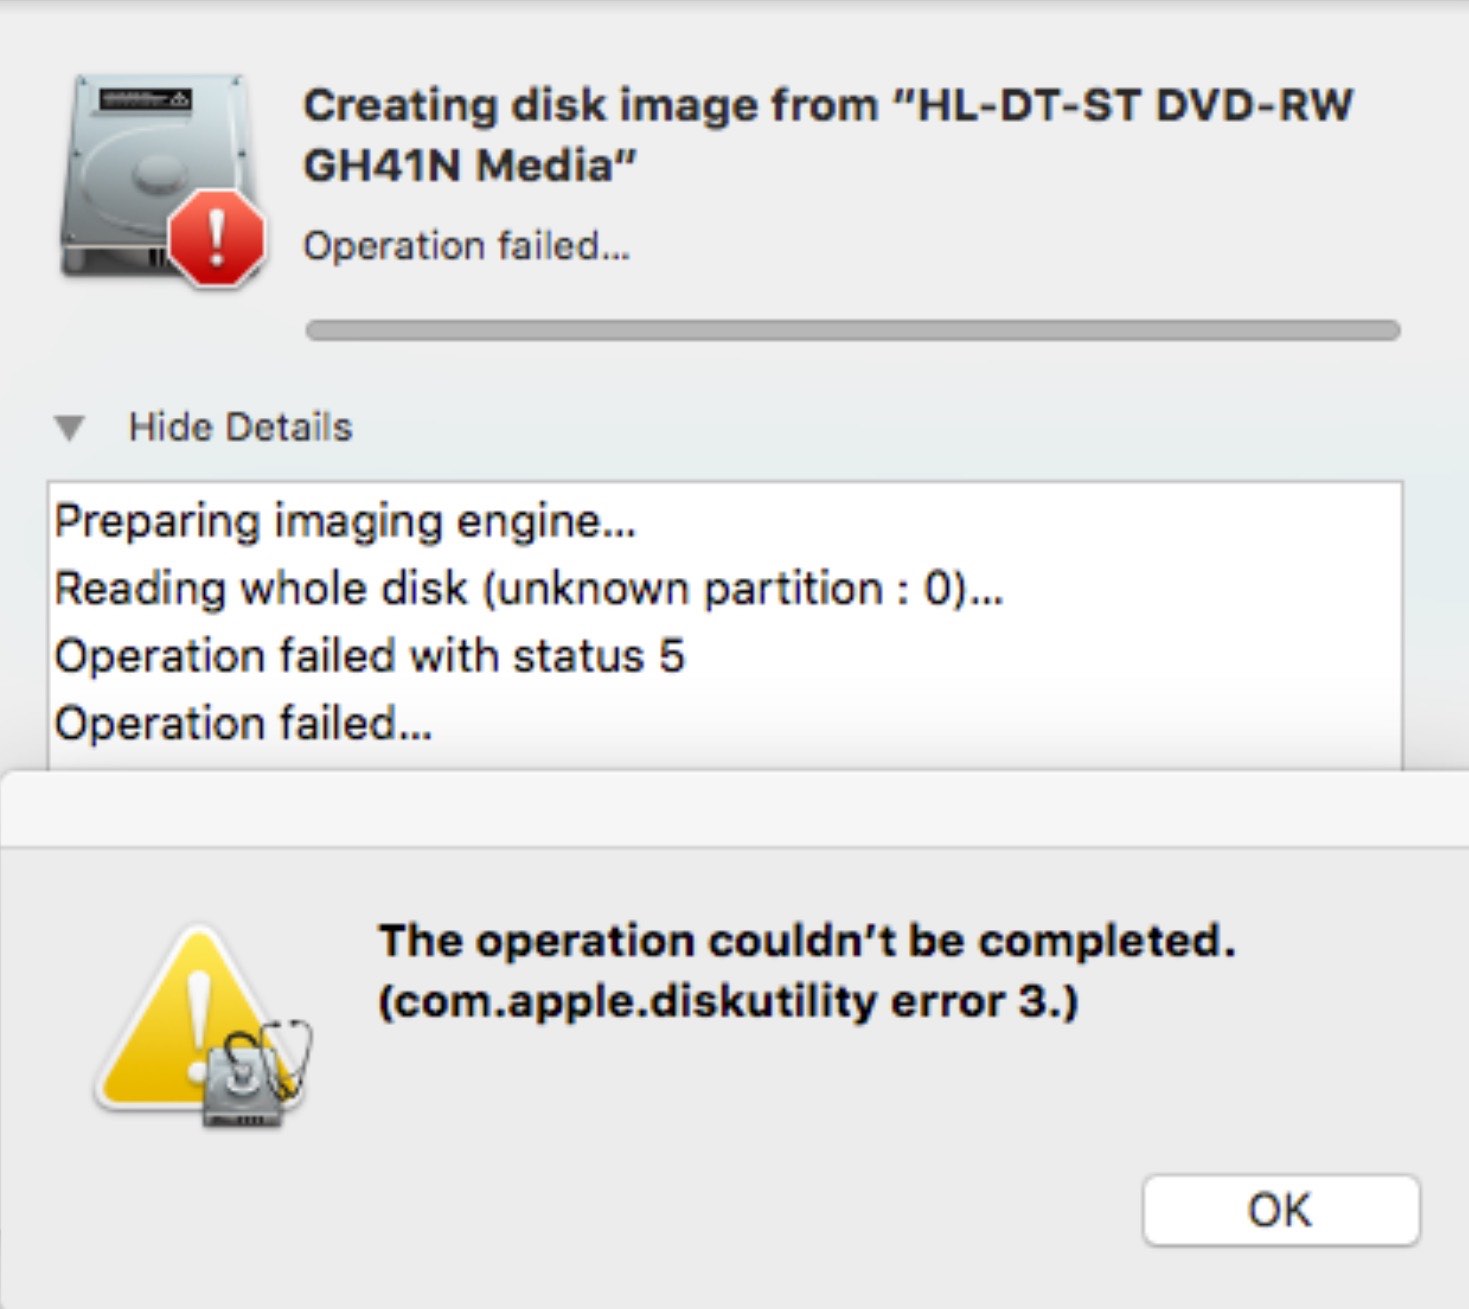This screenshot has height=1309, width=1469.
Task: Click the Hide Details label
Action: click(240, 428)
